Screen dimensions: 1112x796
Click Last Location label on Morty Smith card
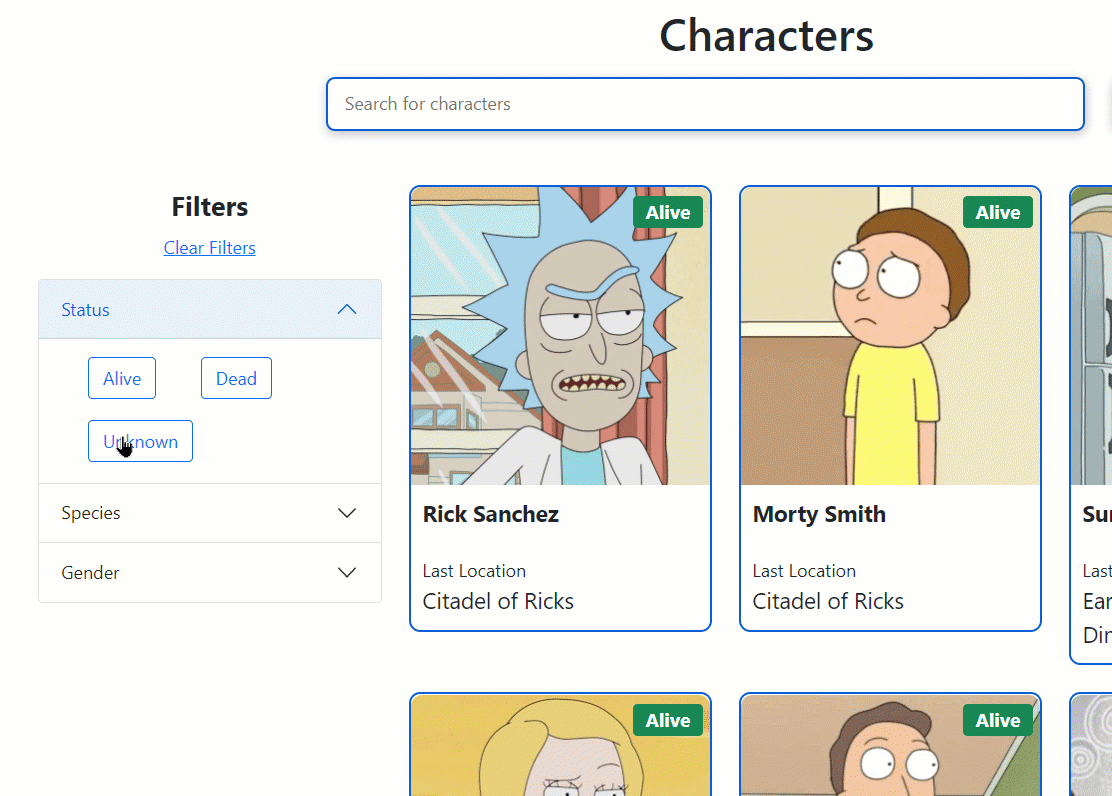[x=804, y=571]
